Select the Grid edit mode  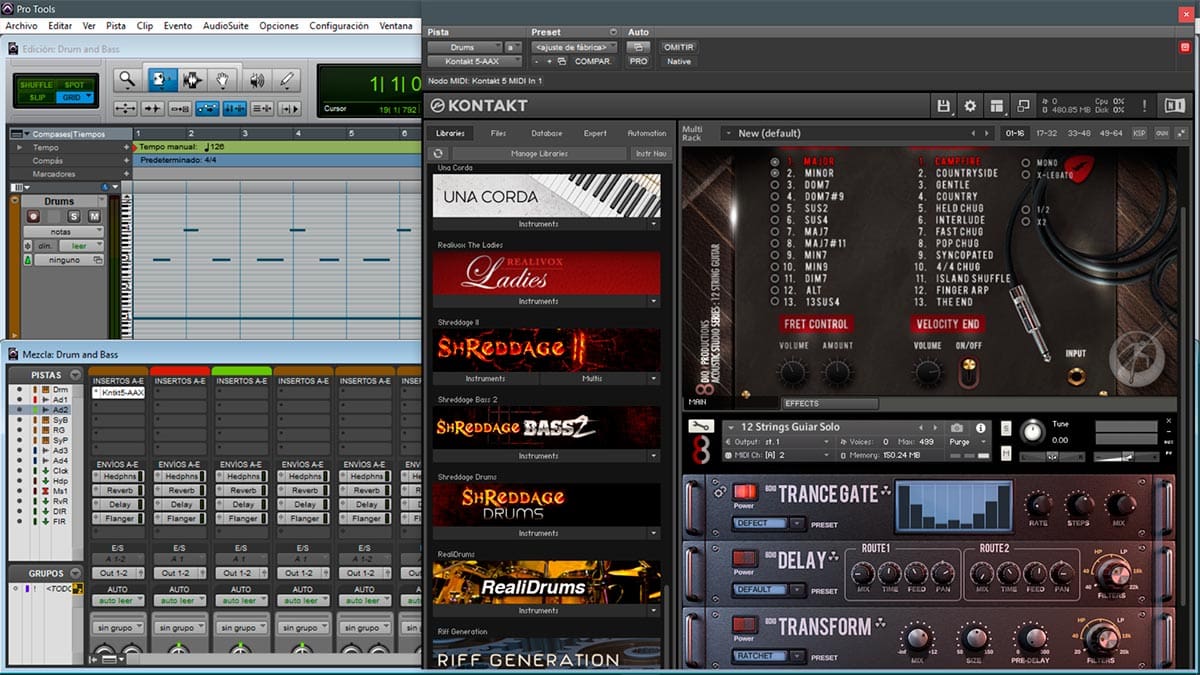[x=73, y=97]
